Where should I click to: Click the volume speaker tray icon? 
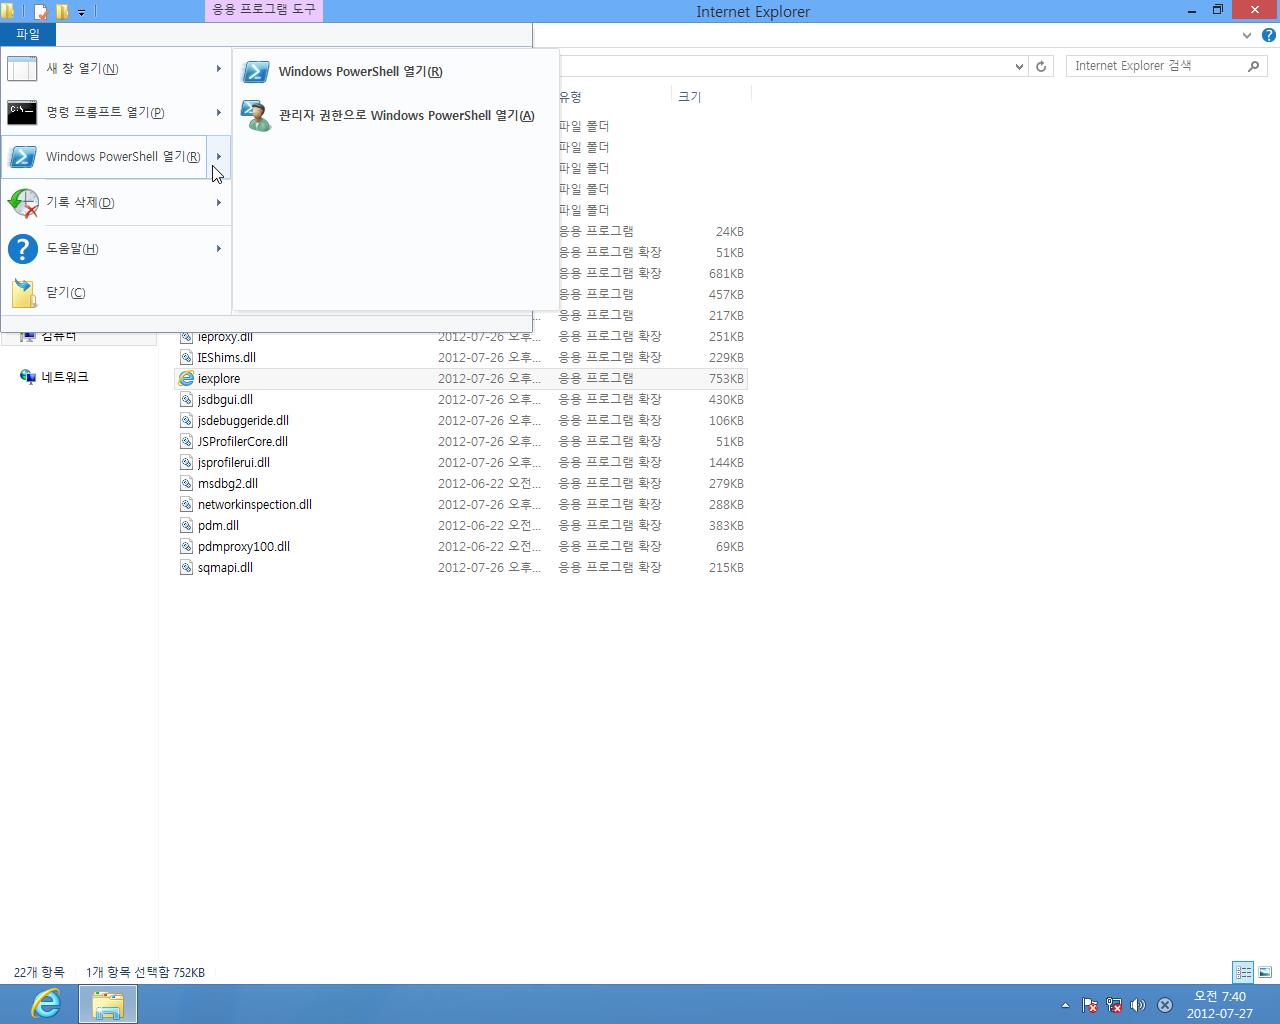(x=1137, y=1005)
